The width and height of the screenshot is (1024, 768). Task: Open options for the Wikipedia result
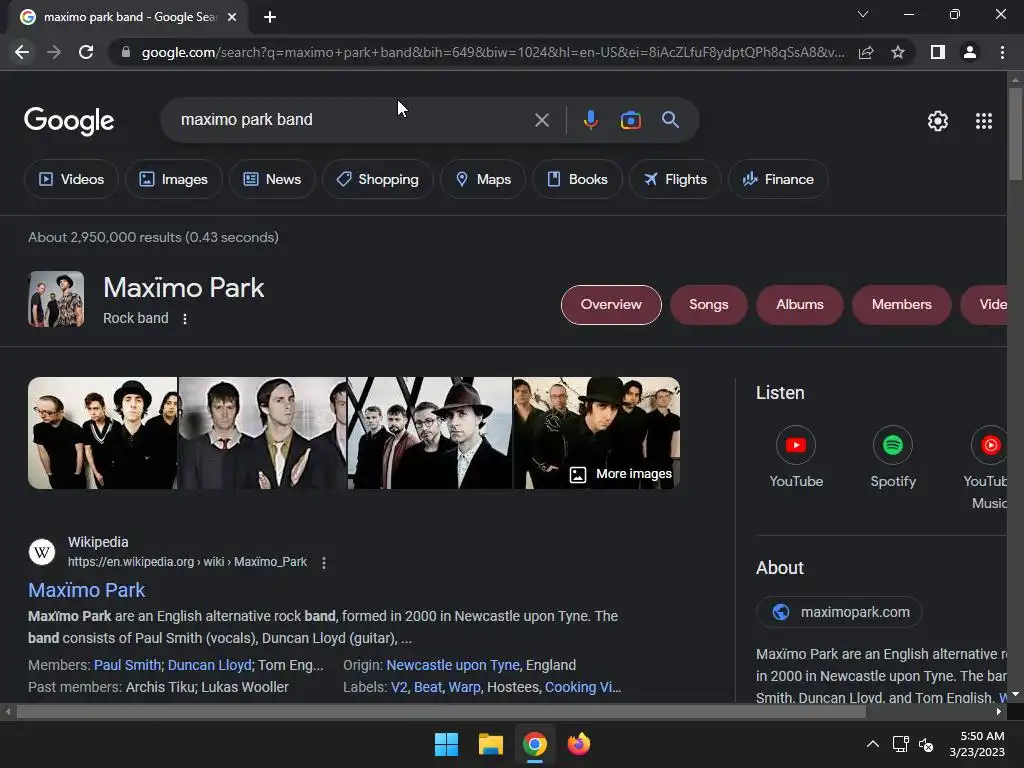pyautogui.click(x=324, y=562)
